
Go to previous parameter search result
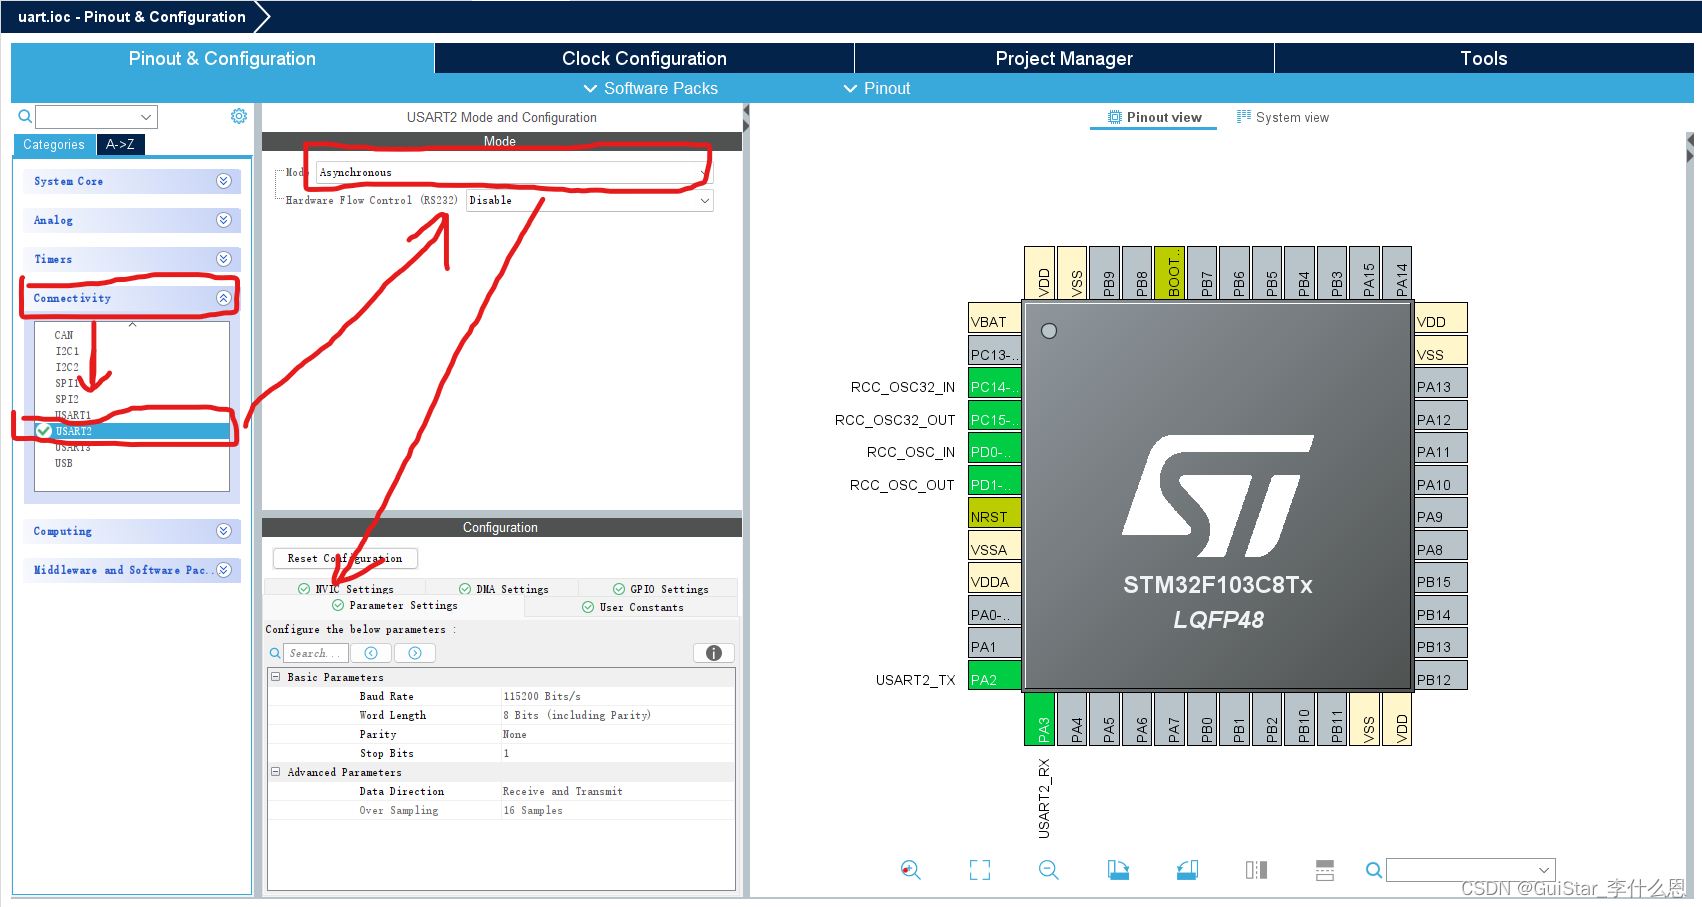click(371, 653)
